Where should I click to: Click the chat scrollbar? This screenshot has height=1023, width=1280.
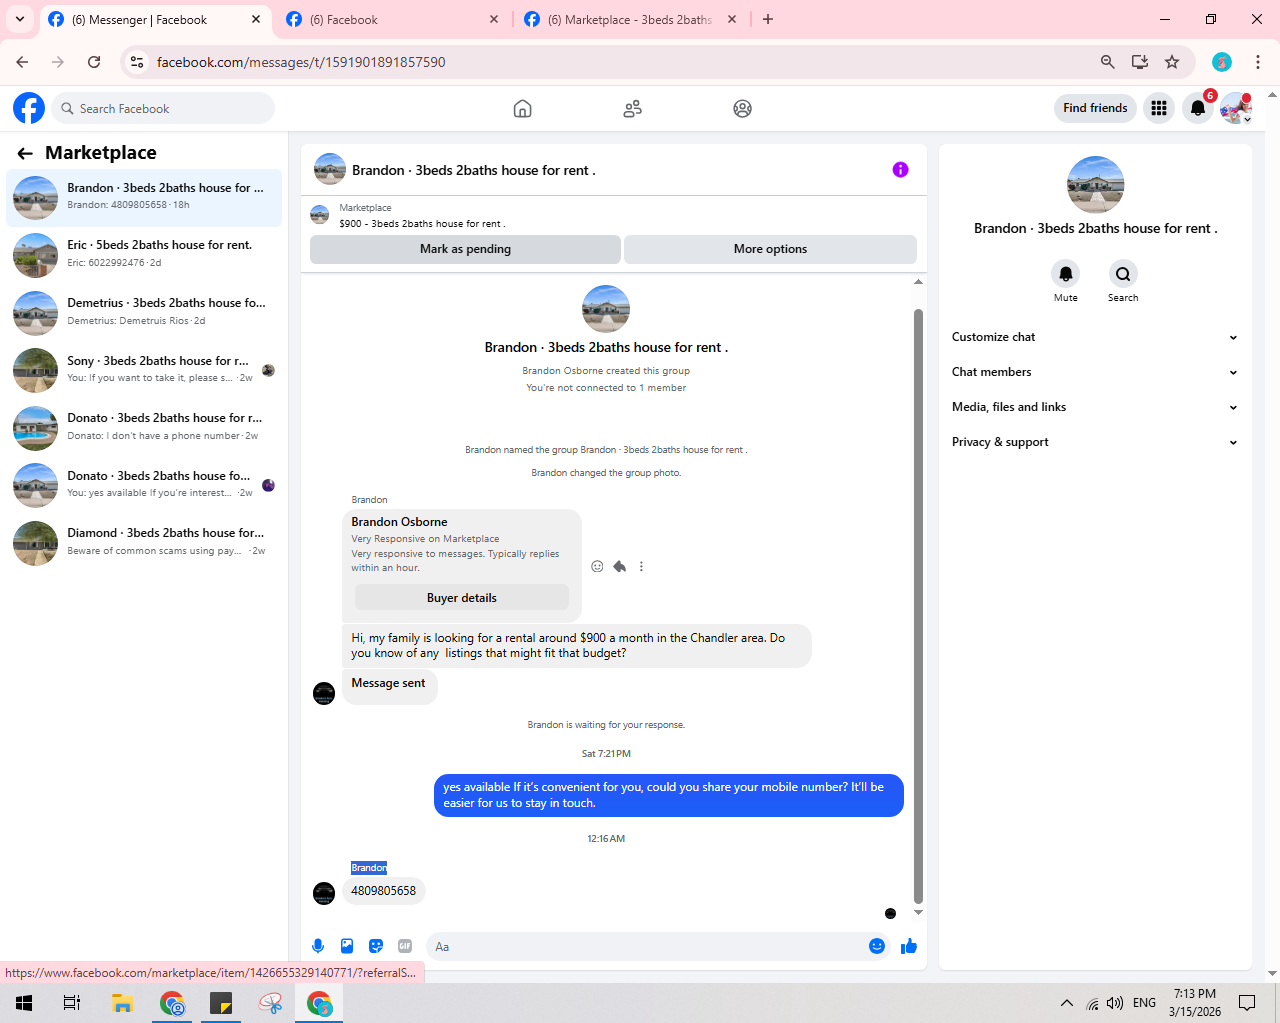click(x=918, y=606)
